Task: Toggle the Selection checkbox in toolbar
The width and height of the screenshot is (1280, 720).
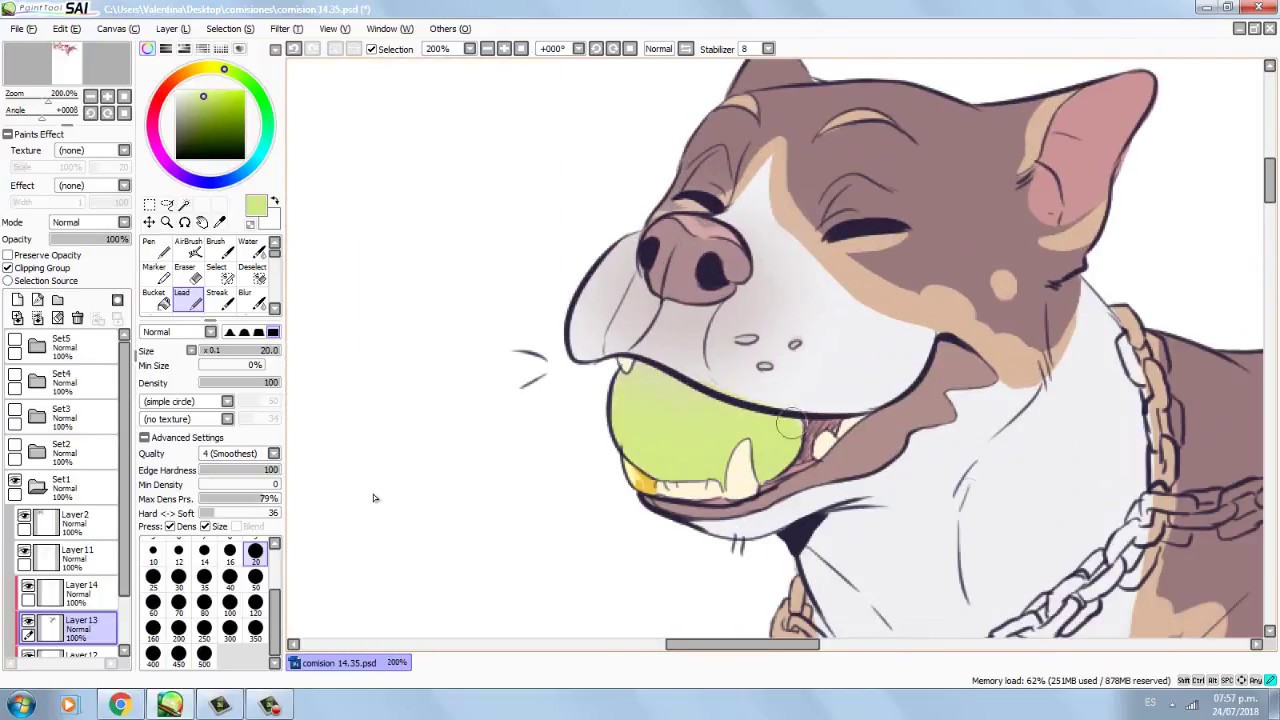Action: [x=372, y=49]
